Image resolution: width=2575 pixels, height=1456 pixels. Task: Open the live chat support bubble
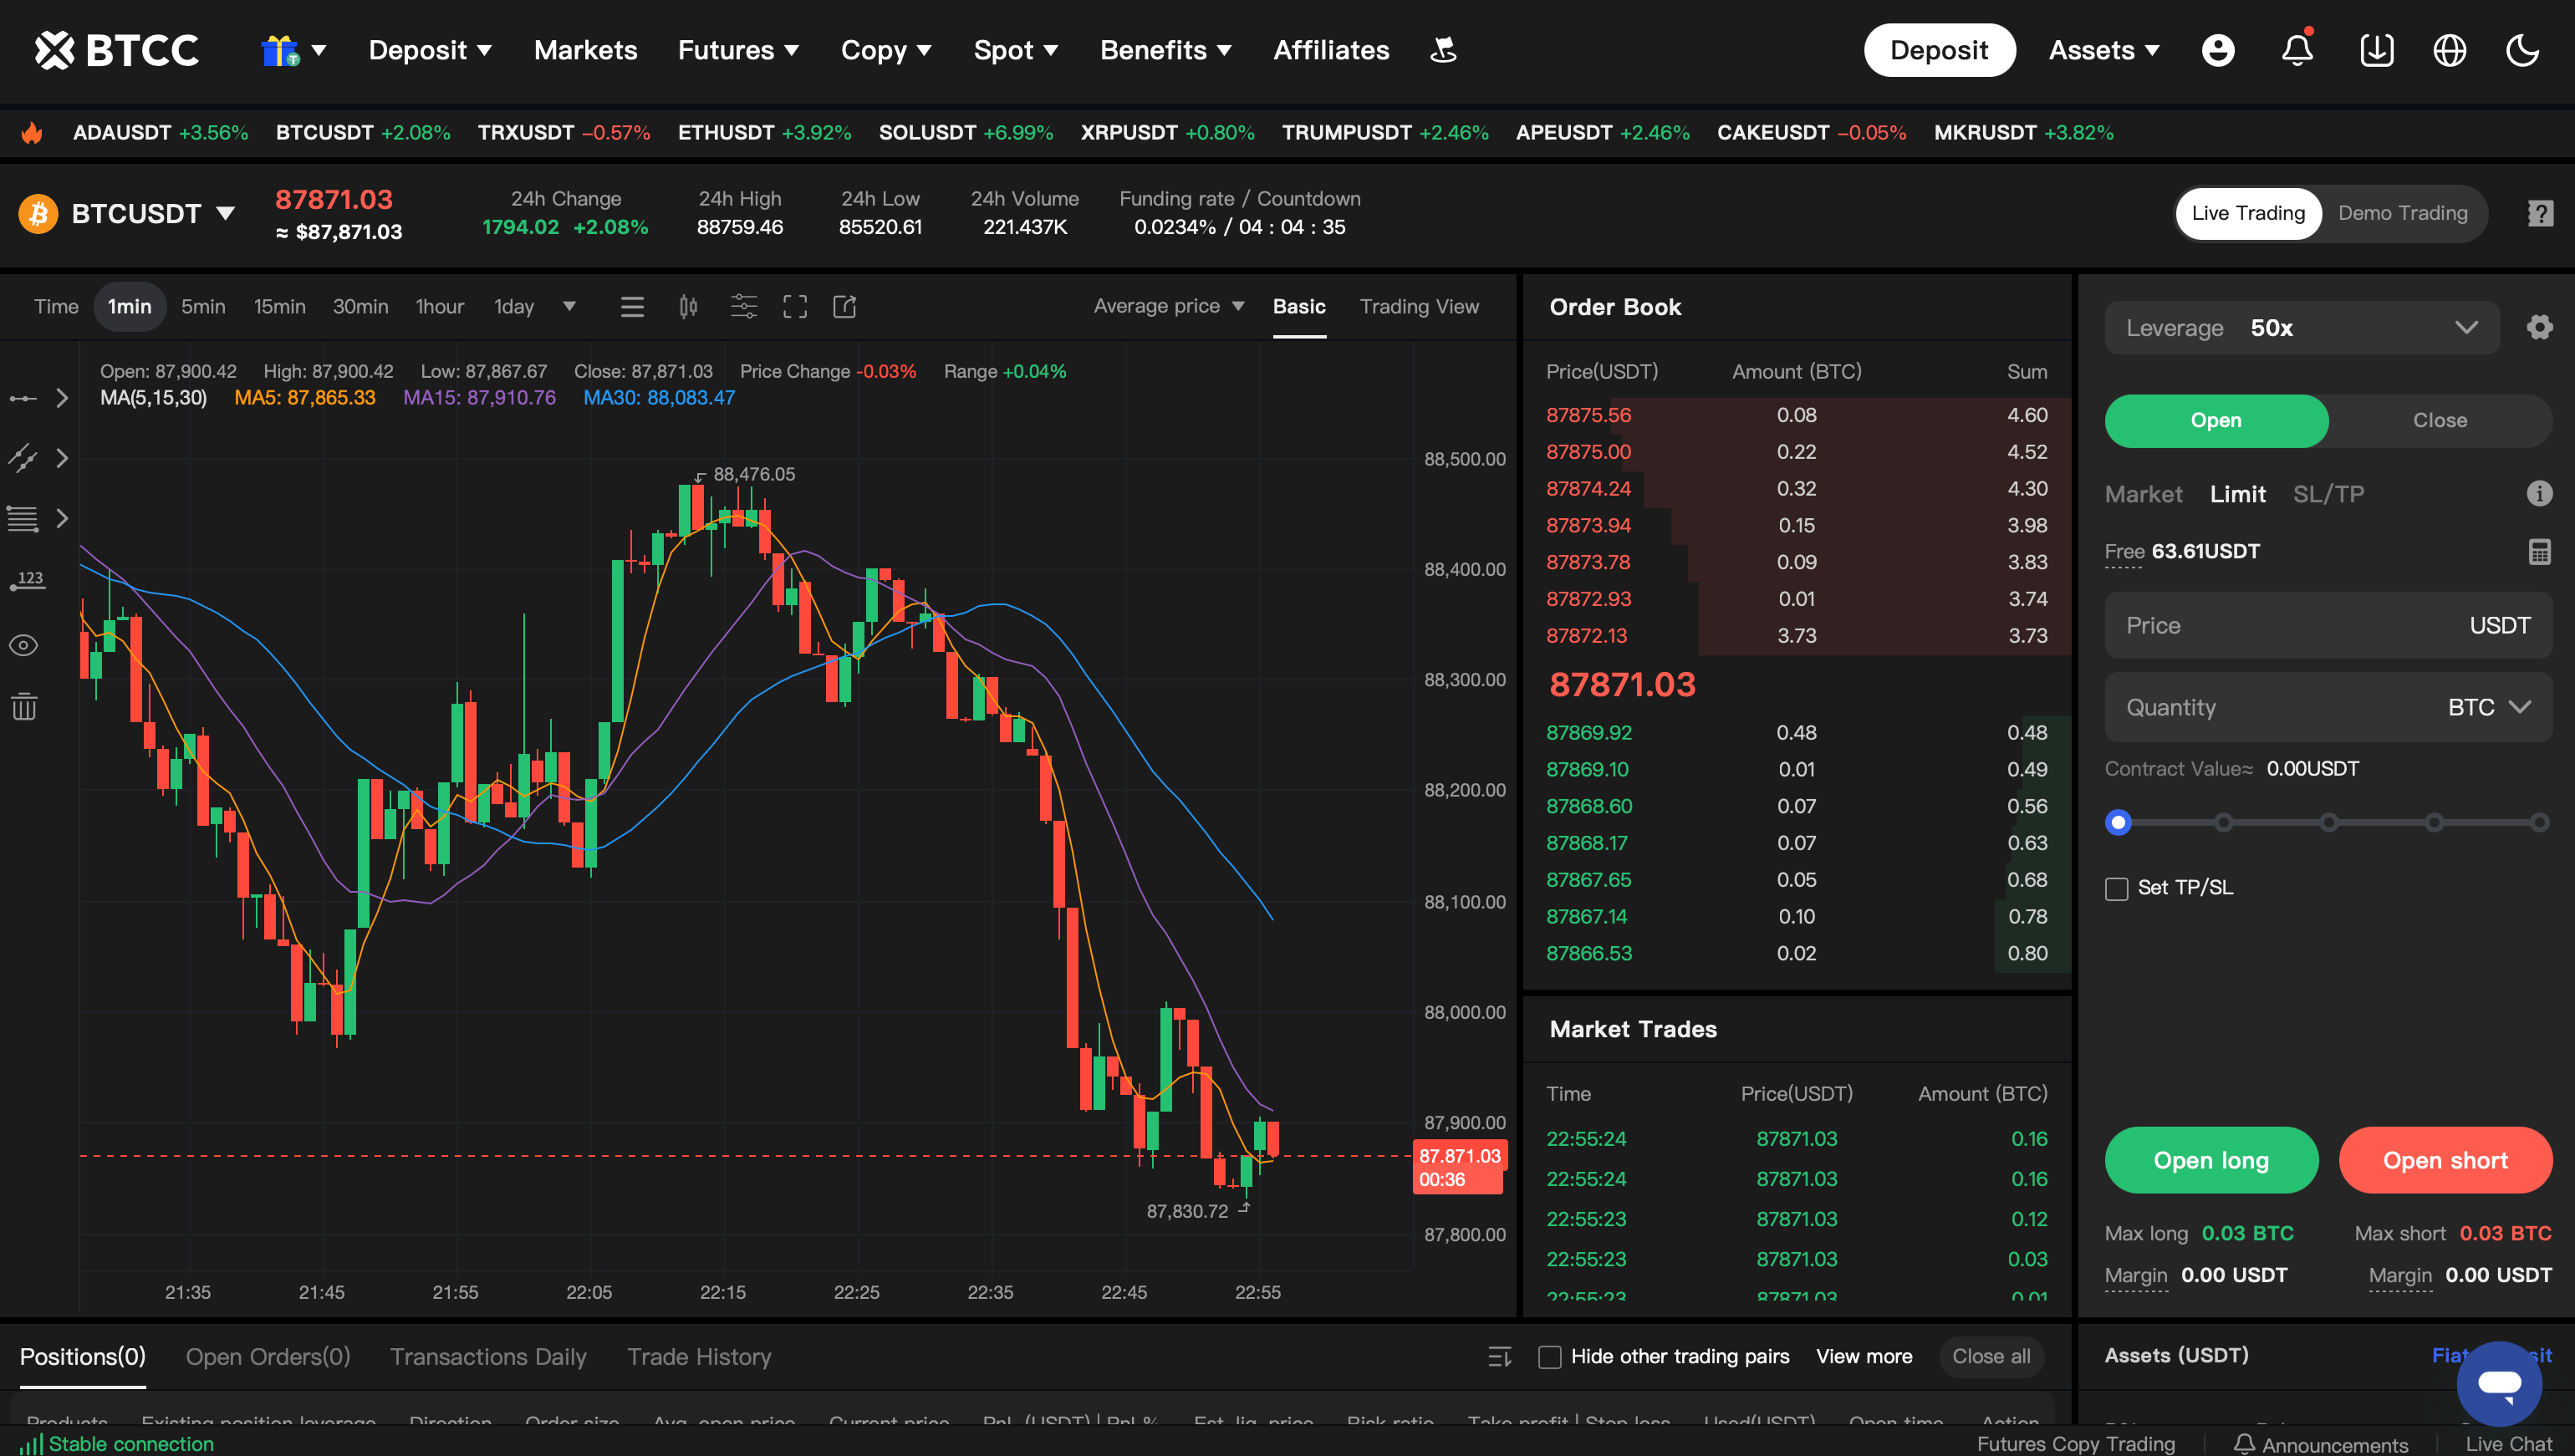[x=2498, y=1384]
